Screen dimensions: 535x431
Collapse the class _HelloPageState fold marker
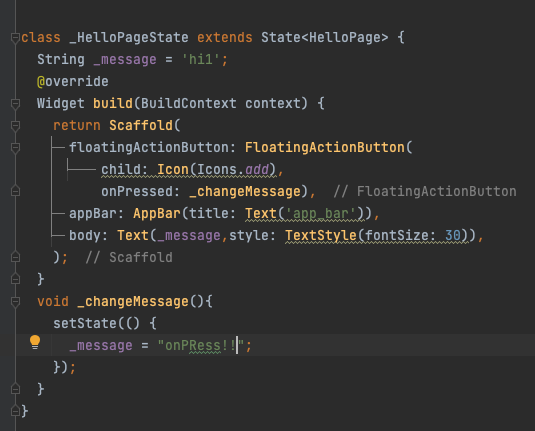pyautogui.click(x=15, y=38)
